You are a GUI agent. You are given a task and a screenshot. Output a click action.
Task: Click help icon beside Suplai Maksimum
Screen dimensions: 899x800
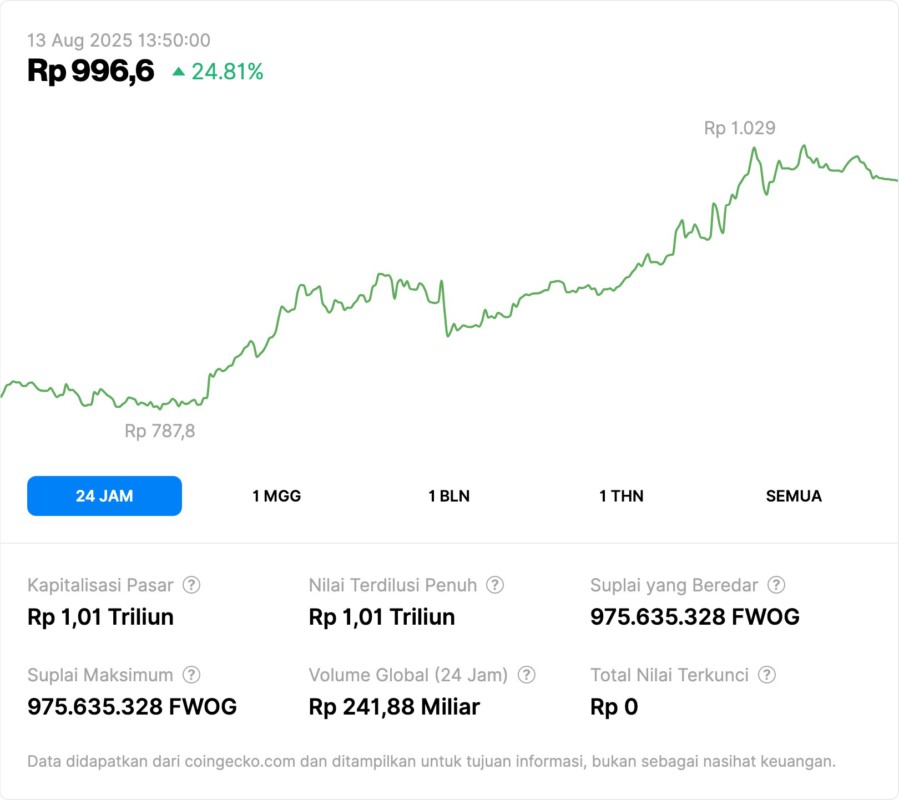coord(192,675)
